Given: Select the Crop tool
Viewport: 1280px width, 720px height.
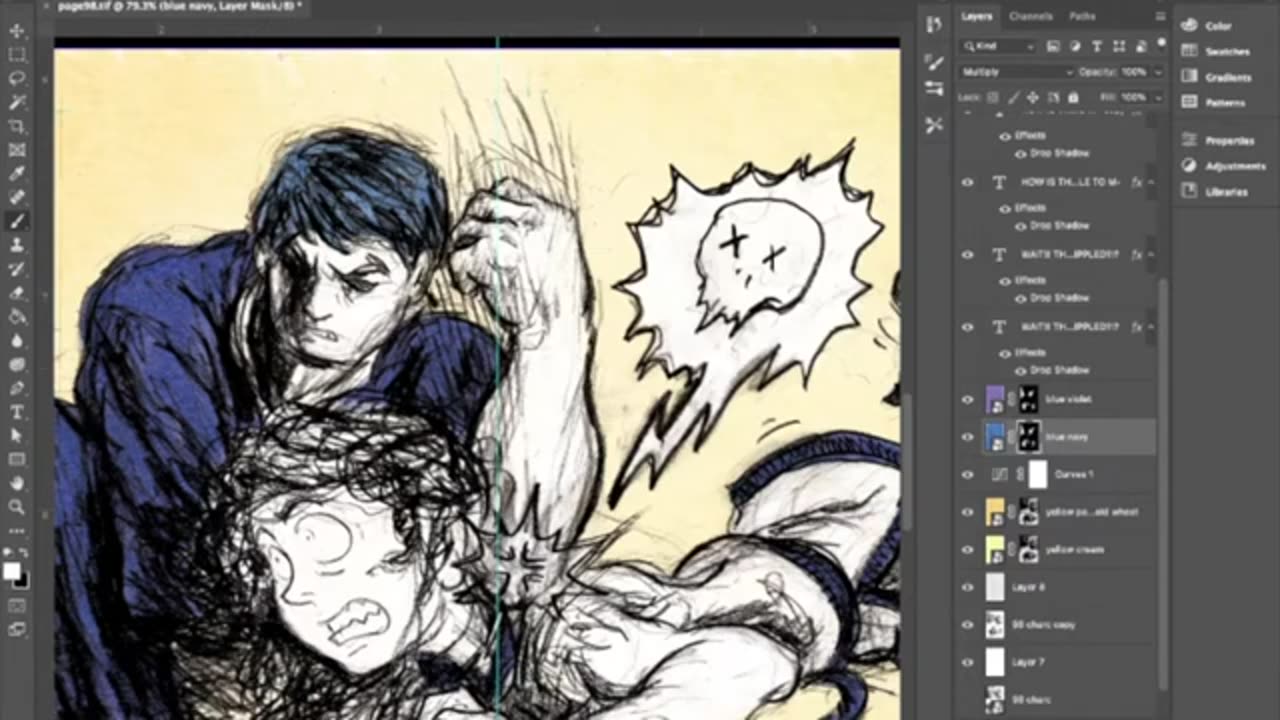Looking at the screenshot, I should click(x=17, y=127).
